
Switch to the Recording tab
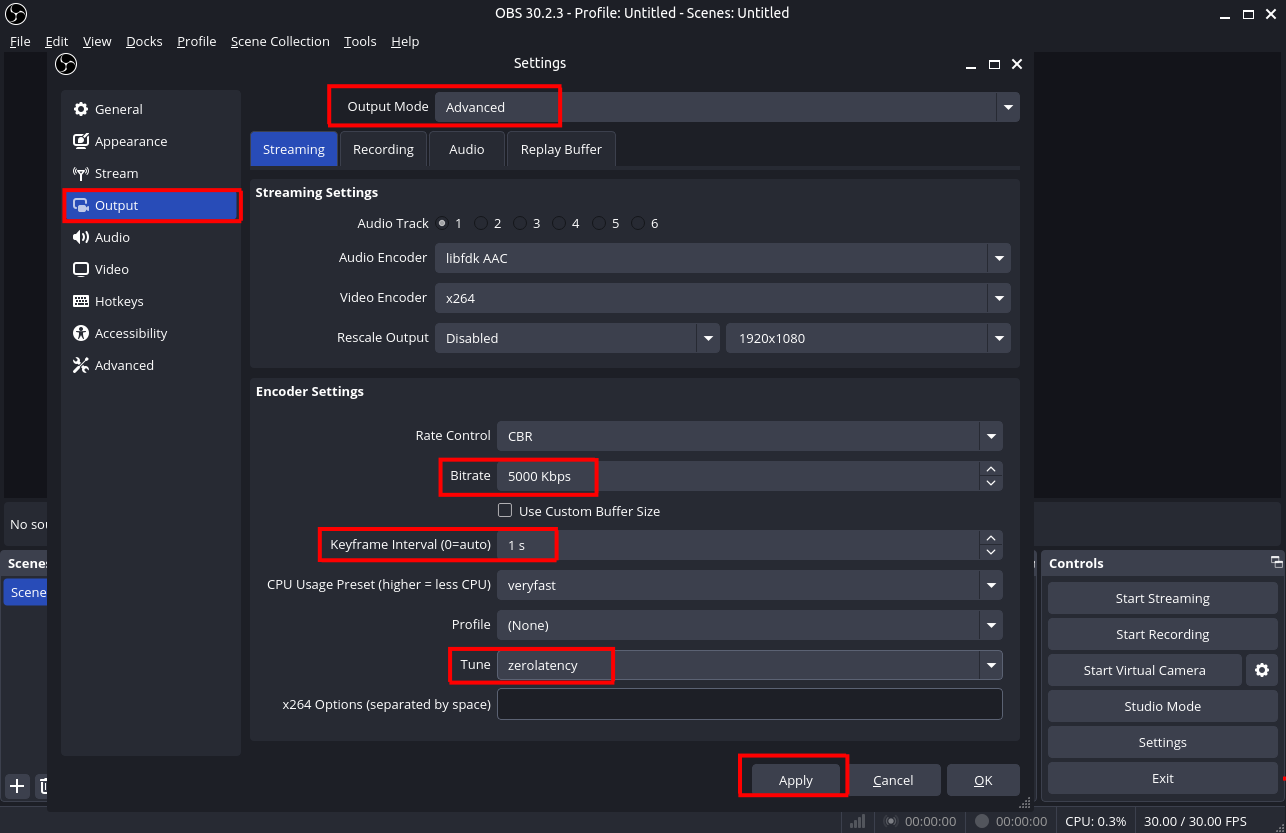(383, 148)
